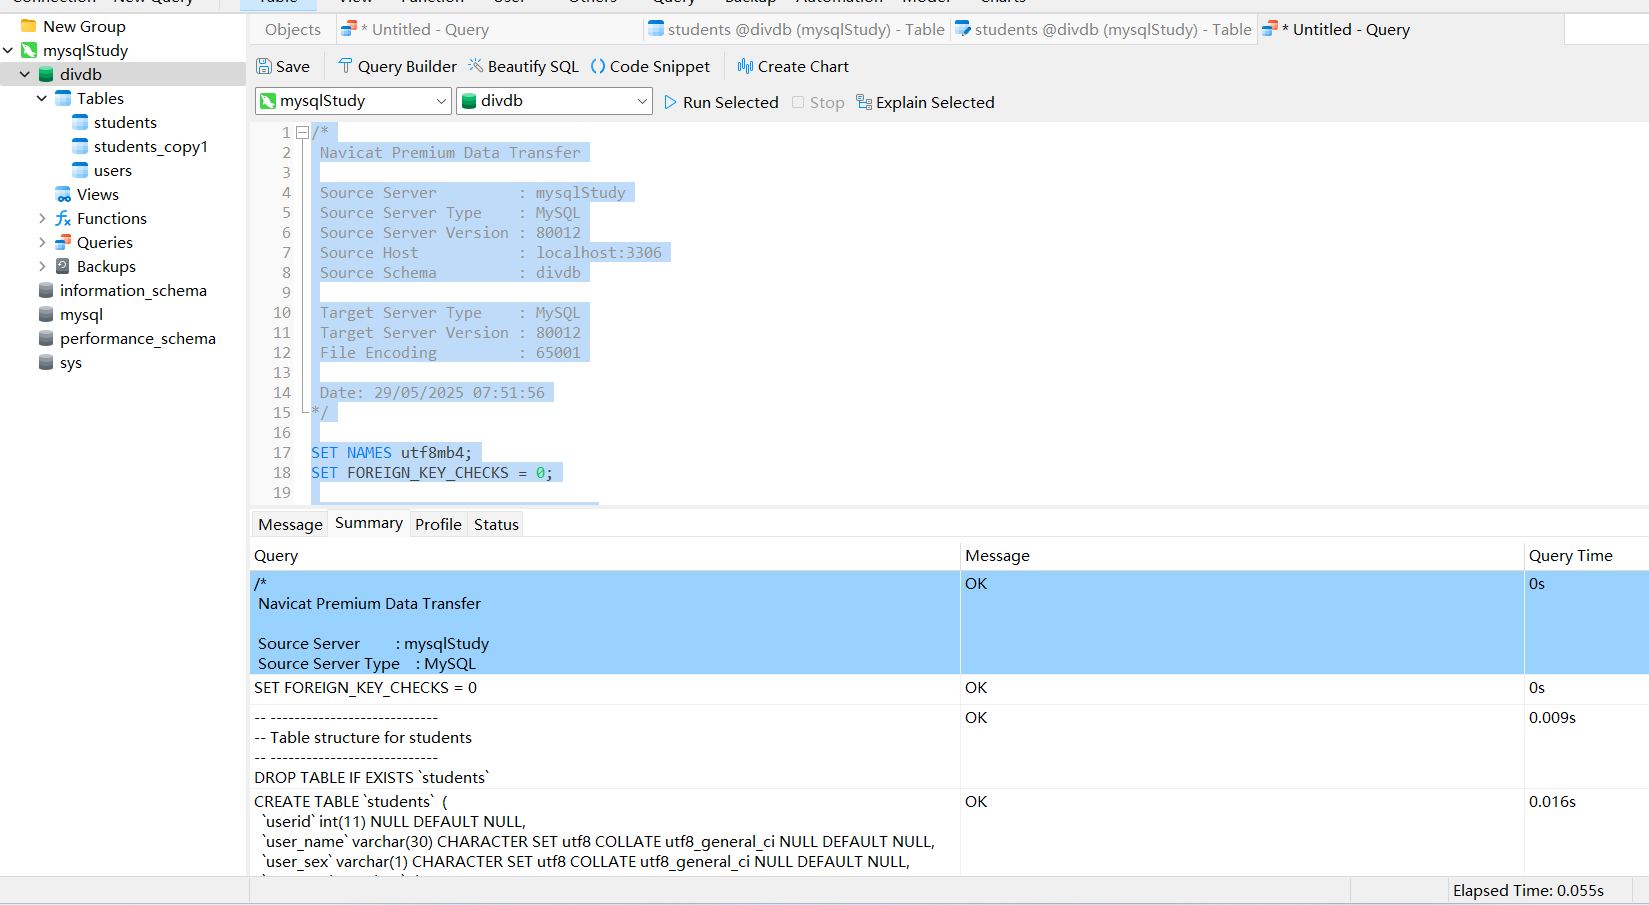Image resolution: width=1649 pixels, height=905 pixels.
Task: Switch to the Message result tab
Action: pyautogui.click(x=290, y=524)
